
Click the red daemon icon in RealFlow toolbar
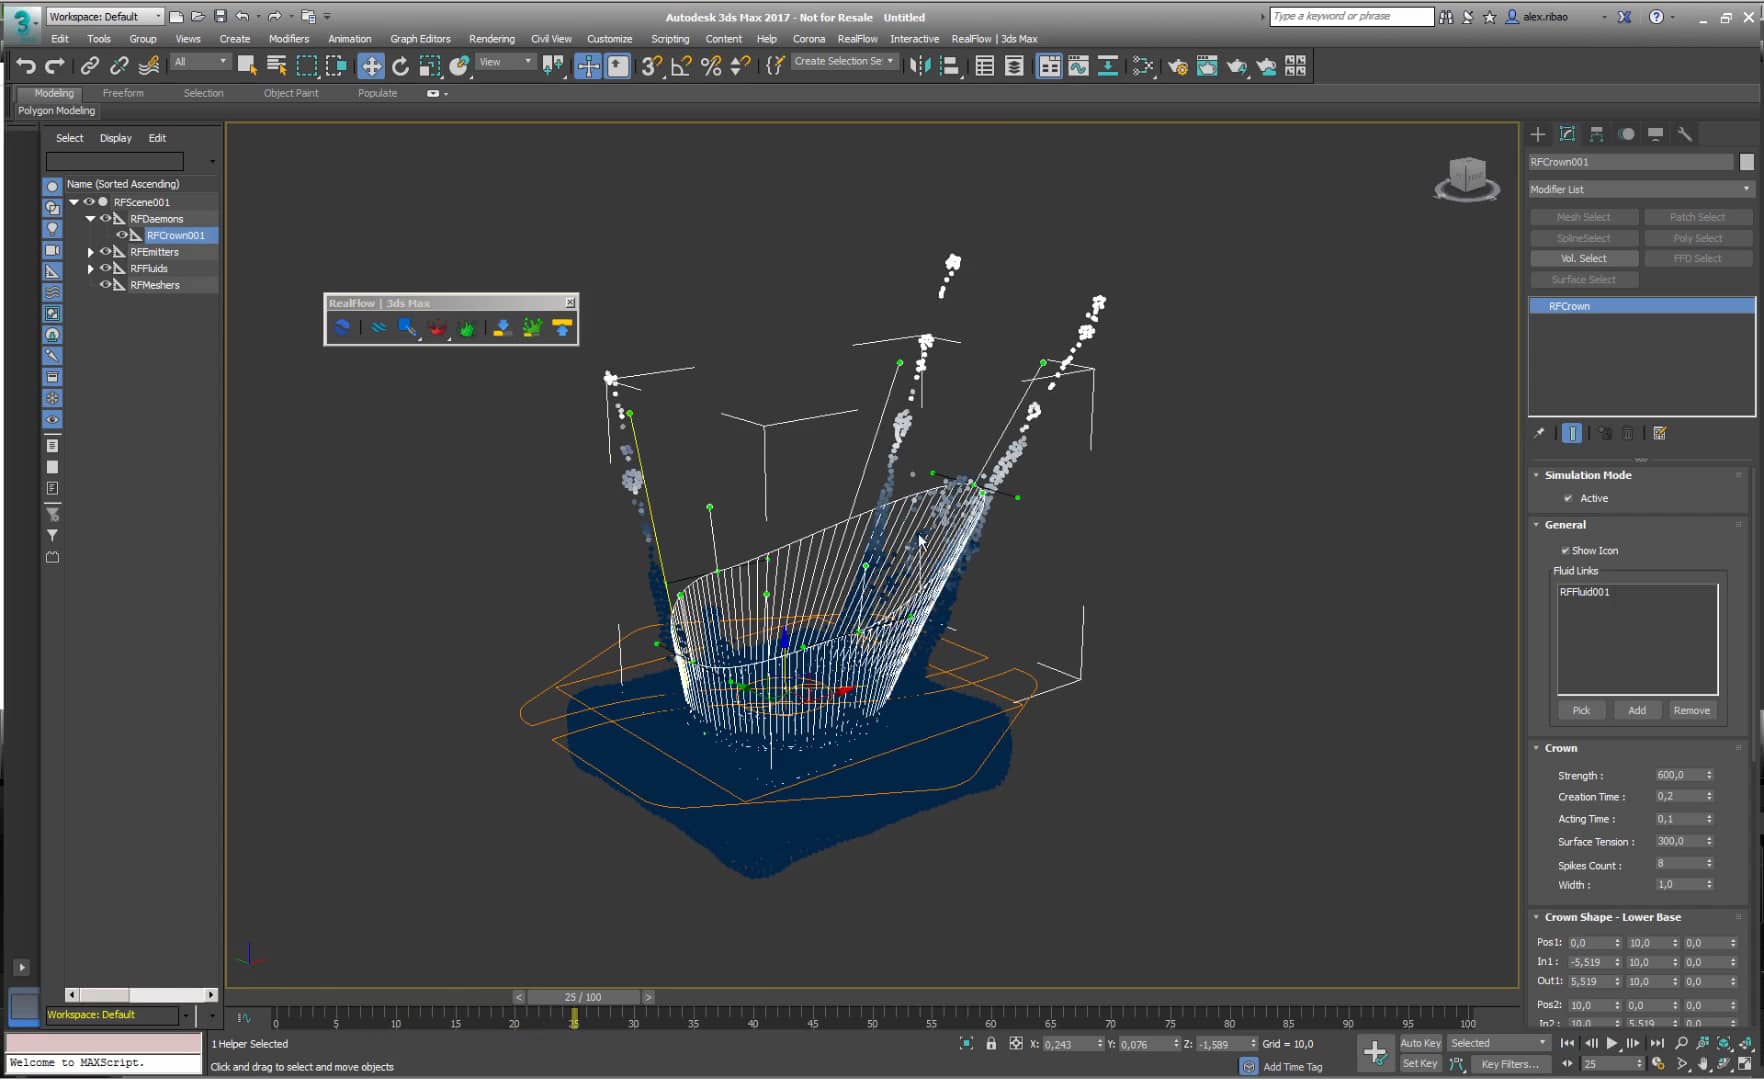point(437,327)
